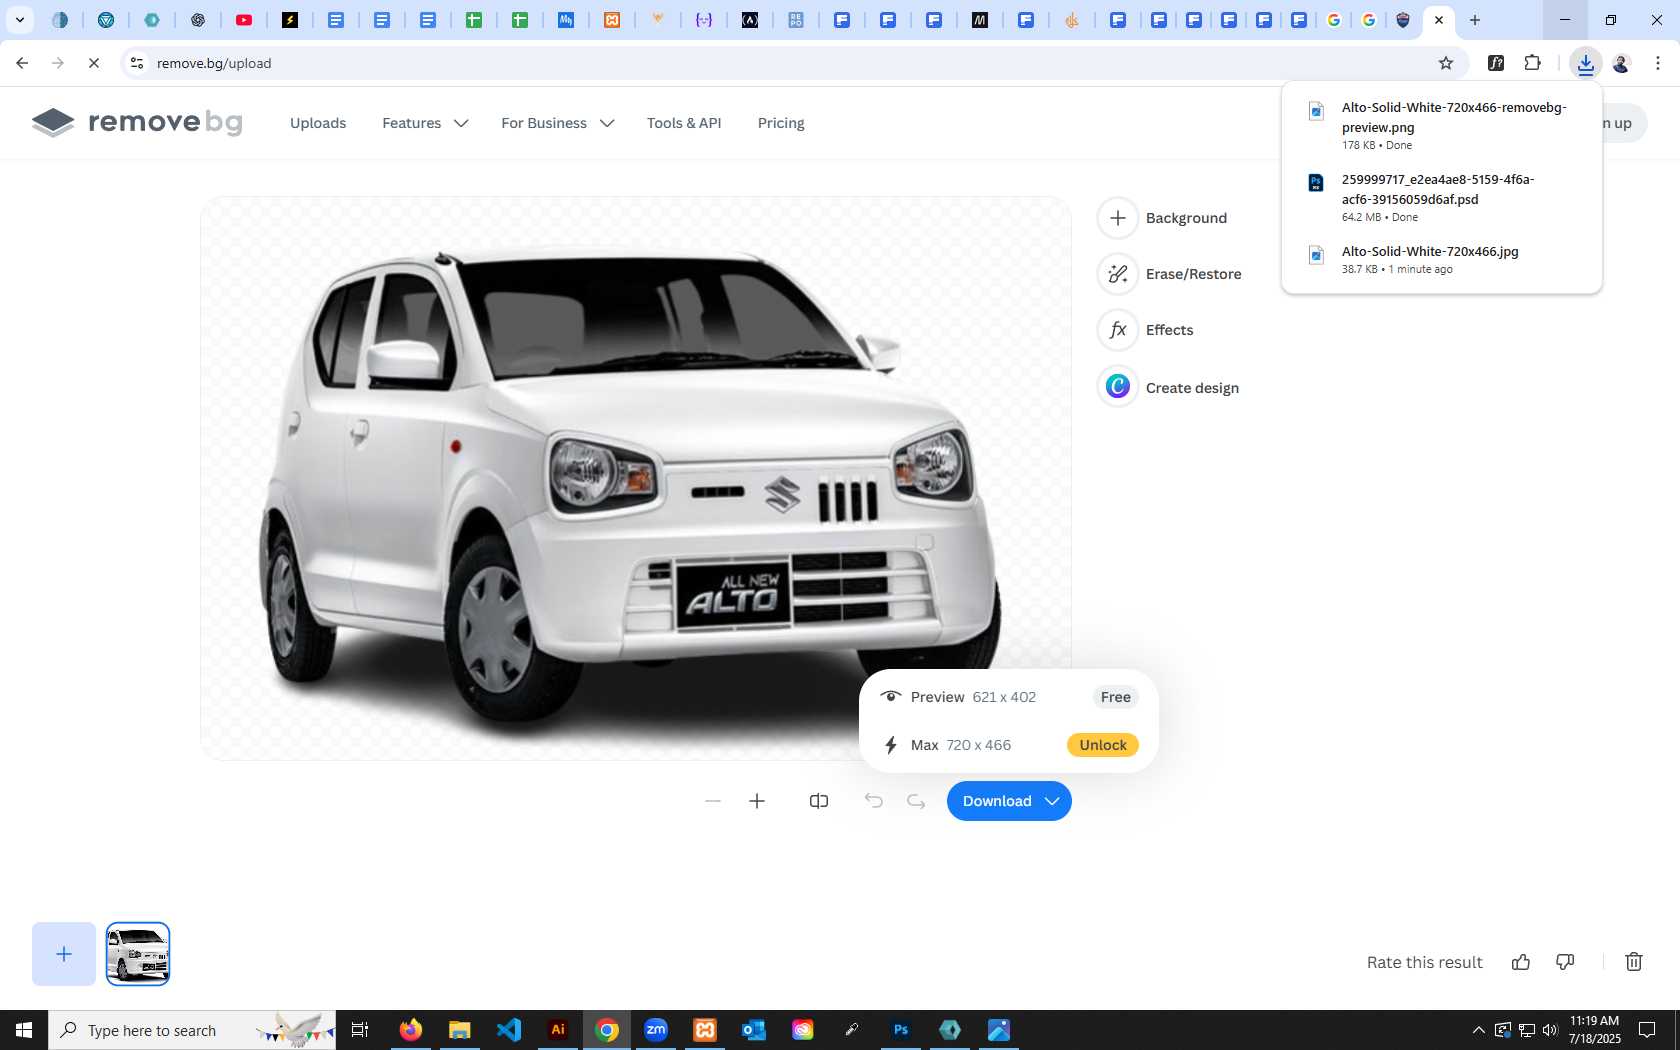Expand the Features menu
This screenshot has height=1050, width=1680.
pyautogui.click(x=425, y=123)
